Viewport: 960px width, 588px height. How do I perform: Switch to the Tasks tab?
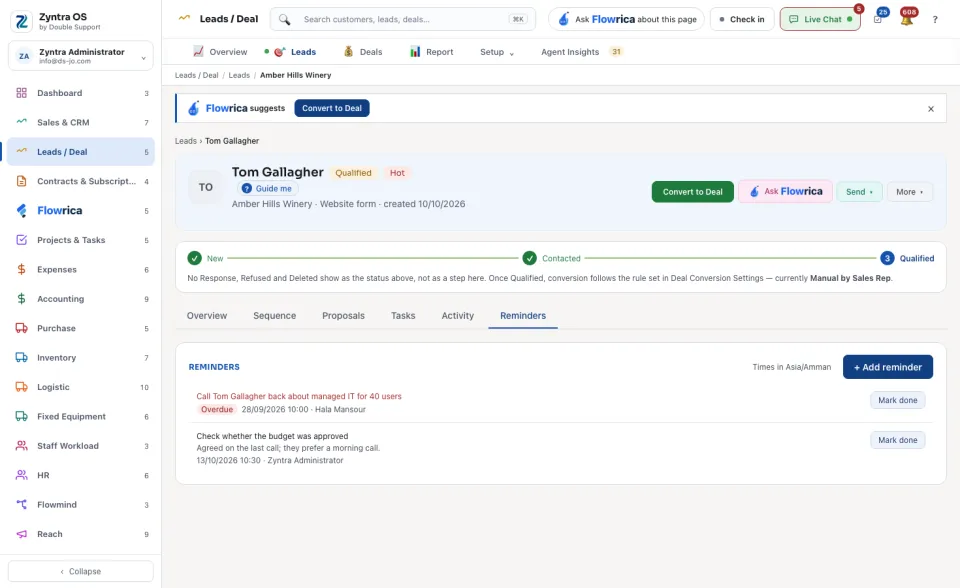click(x=403, y=316)
